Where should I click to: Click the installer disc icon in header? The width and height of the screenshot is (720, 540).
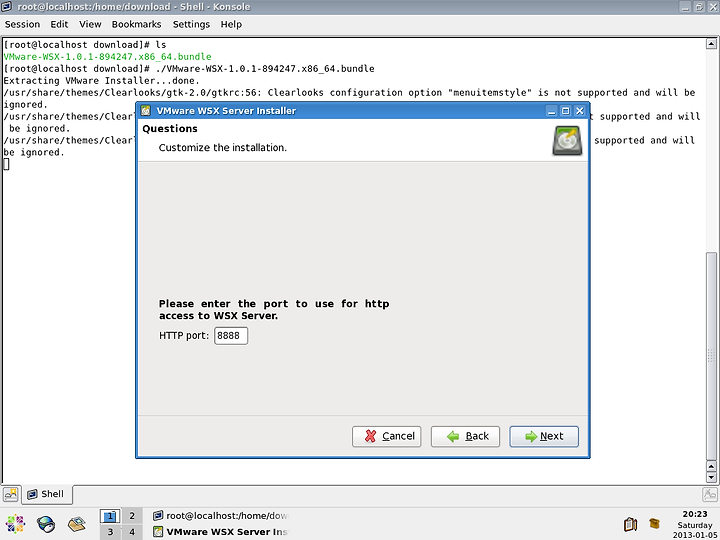pos(567,141)
